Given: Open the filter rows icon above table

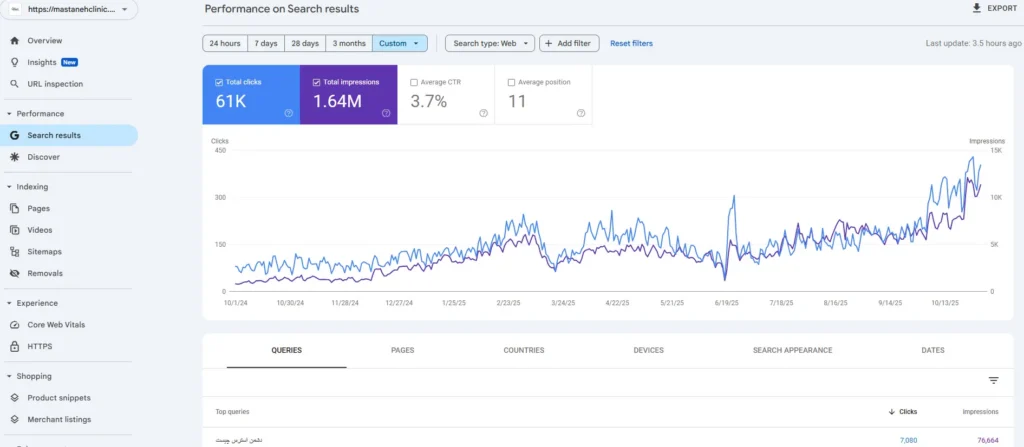Looking at the screenshot, I should coord(993,380).
